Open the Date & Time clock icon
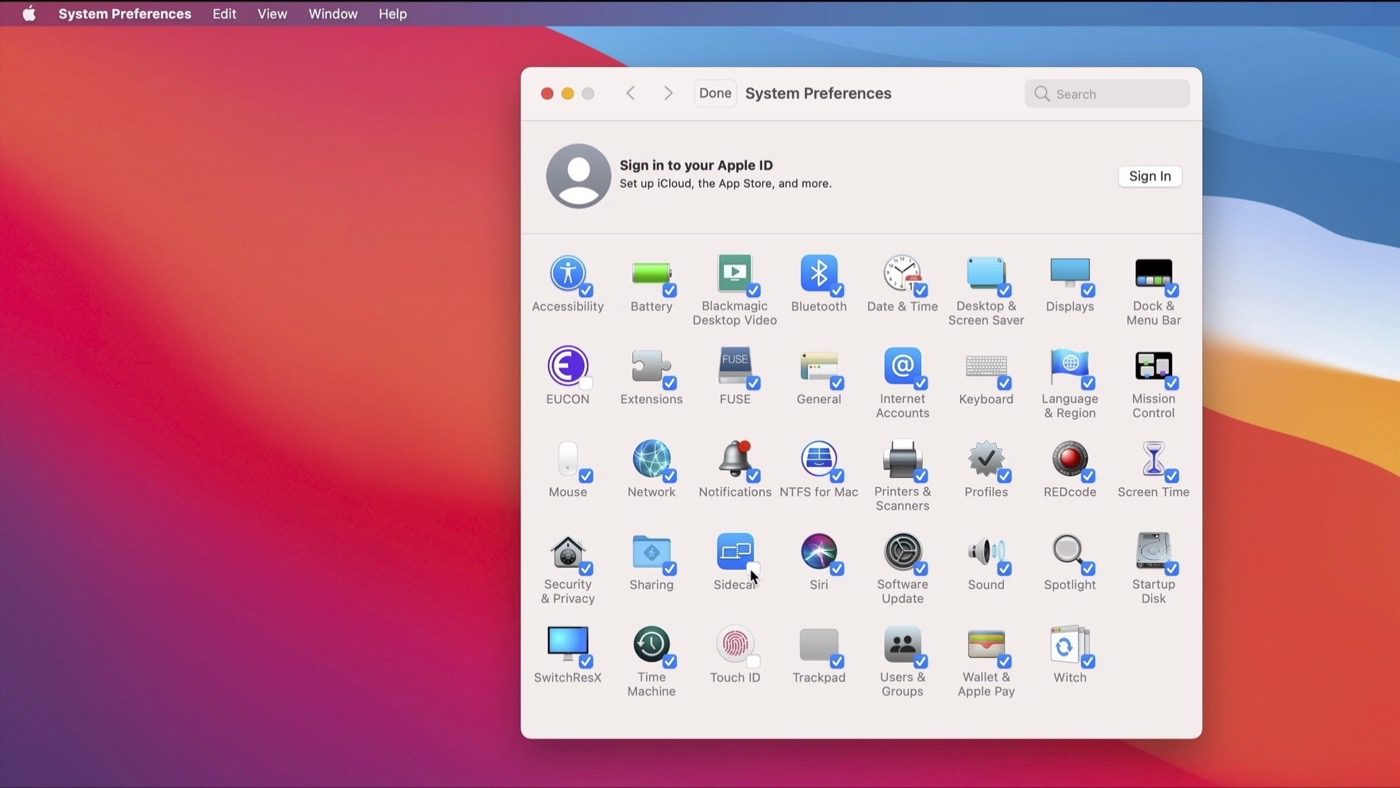The image size is (1400, 788). tap(902, 273)
